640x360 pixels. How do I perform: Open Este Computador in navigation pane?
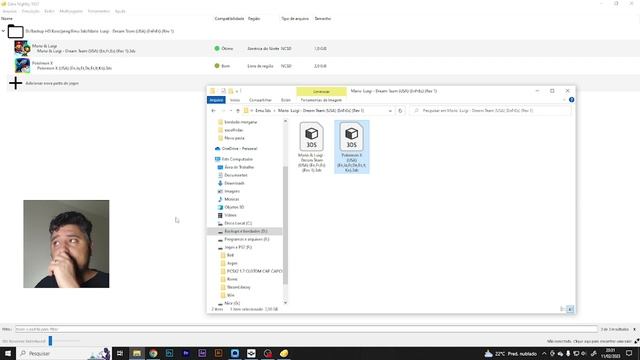pyautogui.click(x=233, y=159)
